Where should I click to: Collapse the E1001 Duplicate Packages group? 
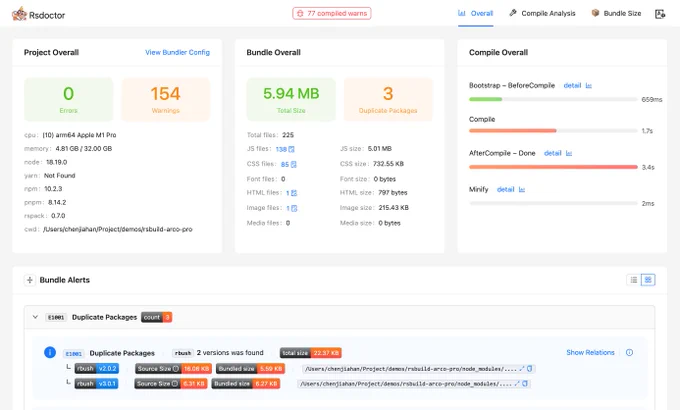(35, 317)
